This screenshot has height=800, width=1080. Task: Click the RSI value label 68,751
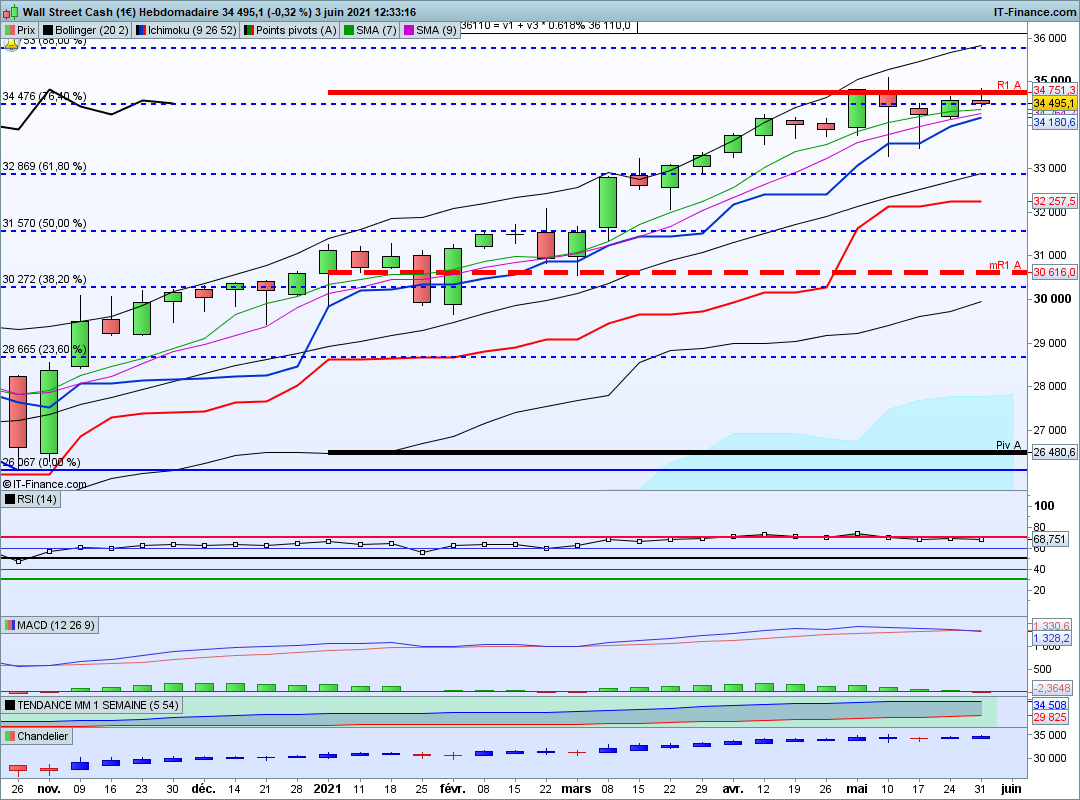point(1050,539)
